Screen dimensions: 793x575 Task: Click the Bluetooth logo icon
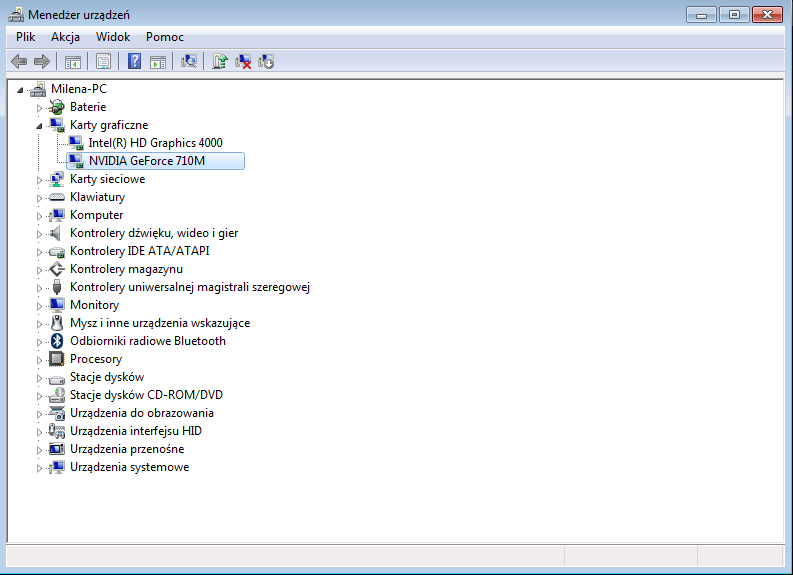[57, 341]
